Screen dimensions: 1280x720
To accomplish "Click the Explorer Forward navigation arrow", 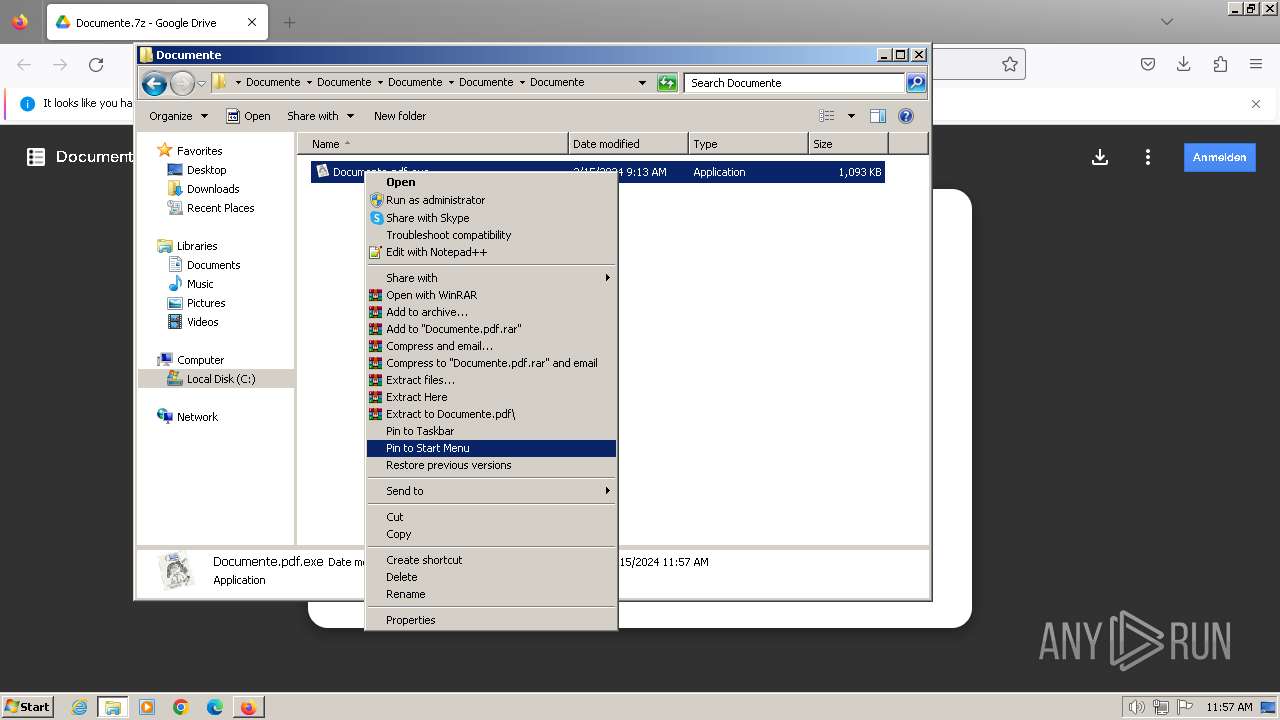I will 182,83.
